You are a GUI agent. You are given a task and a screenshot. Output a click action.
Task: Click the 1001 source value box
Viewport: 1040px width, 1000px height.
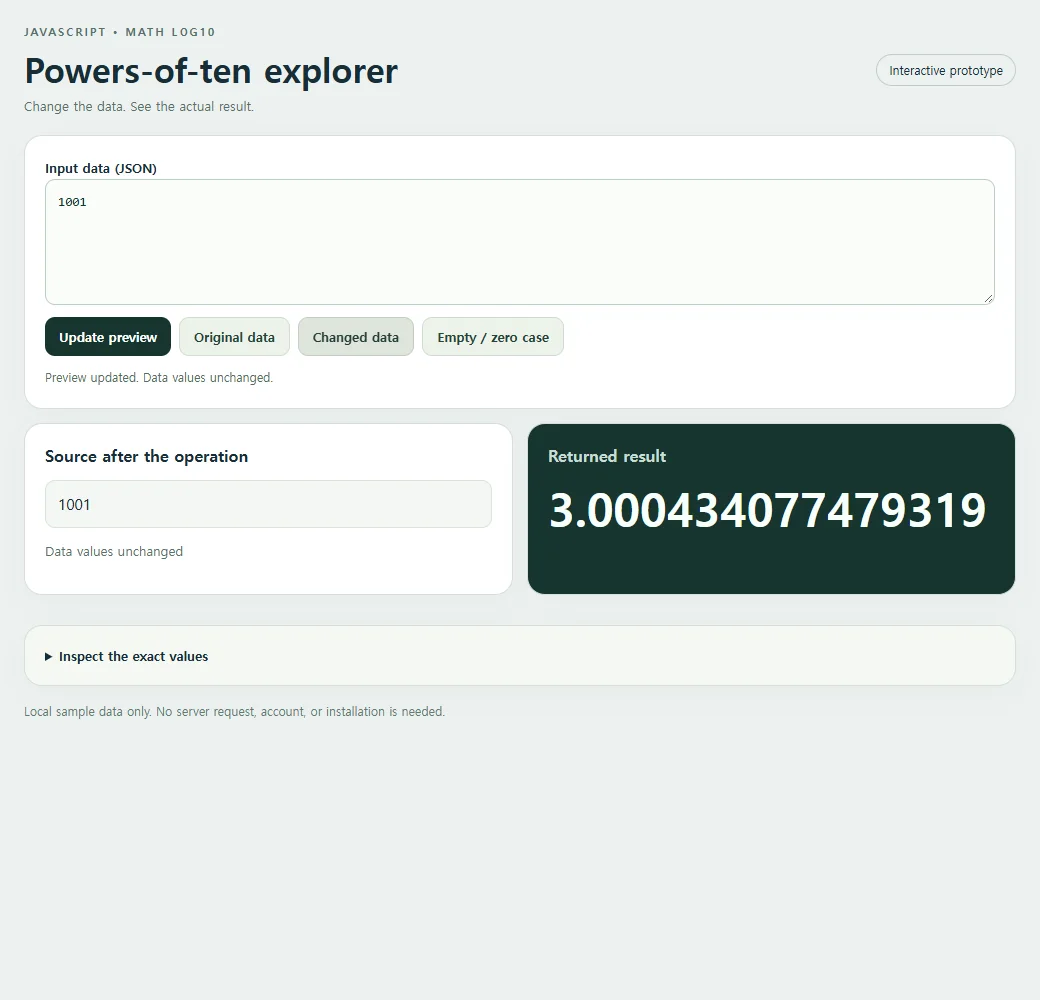(268, 504)
